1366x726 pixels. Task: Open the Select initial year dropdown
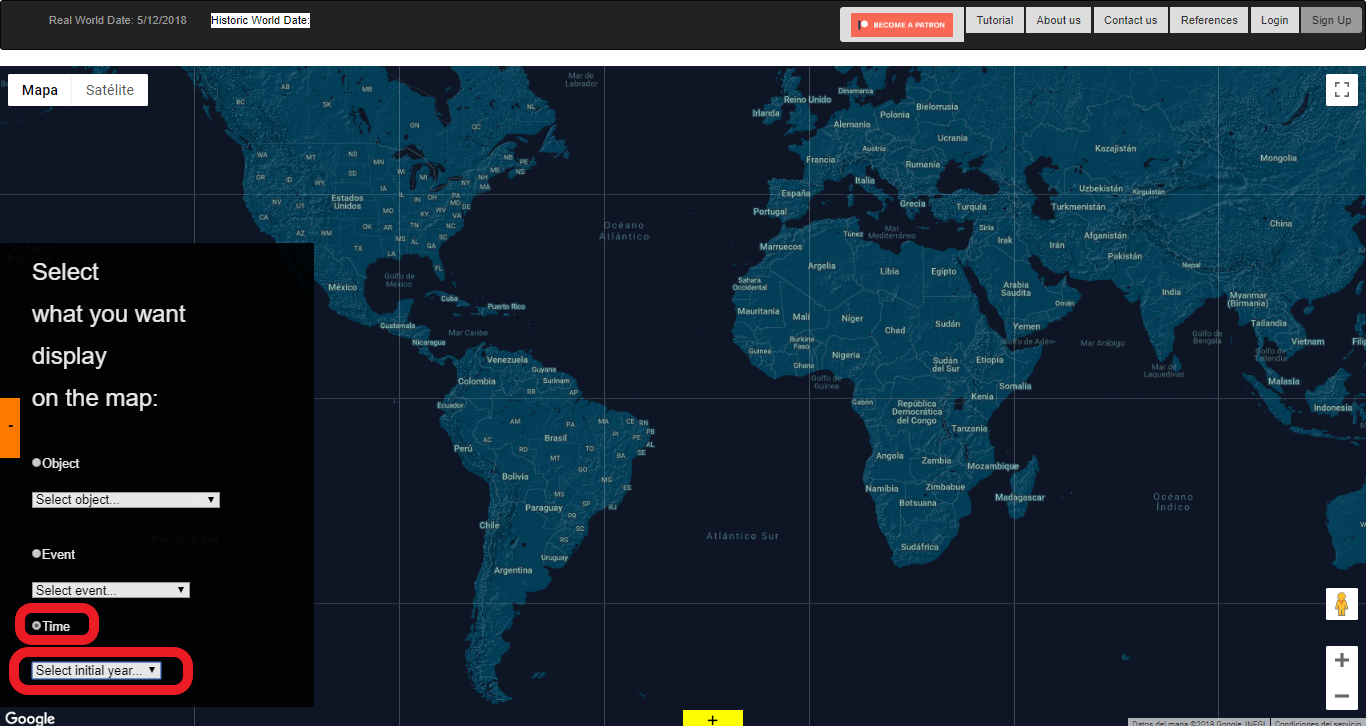(x=96, y=670)
